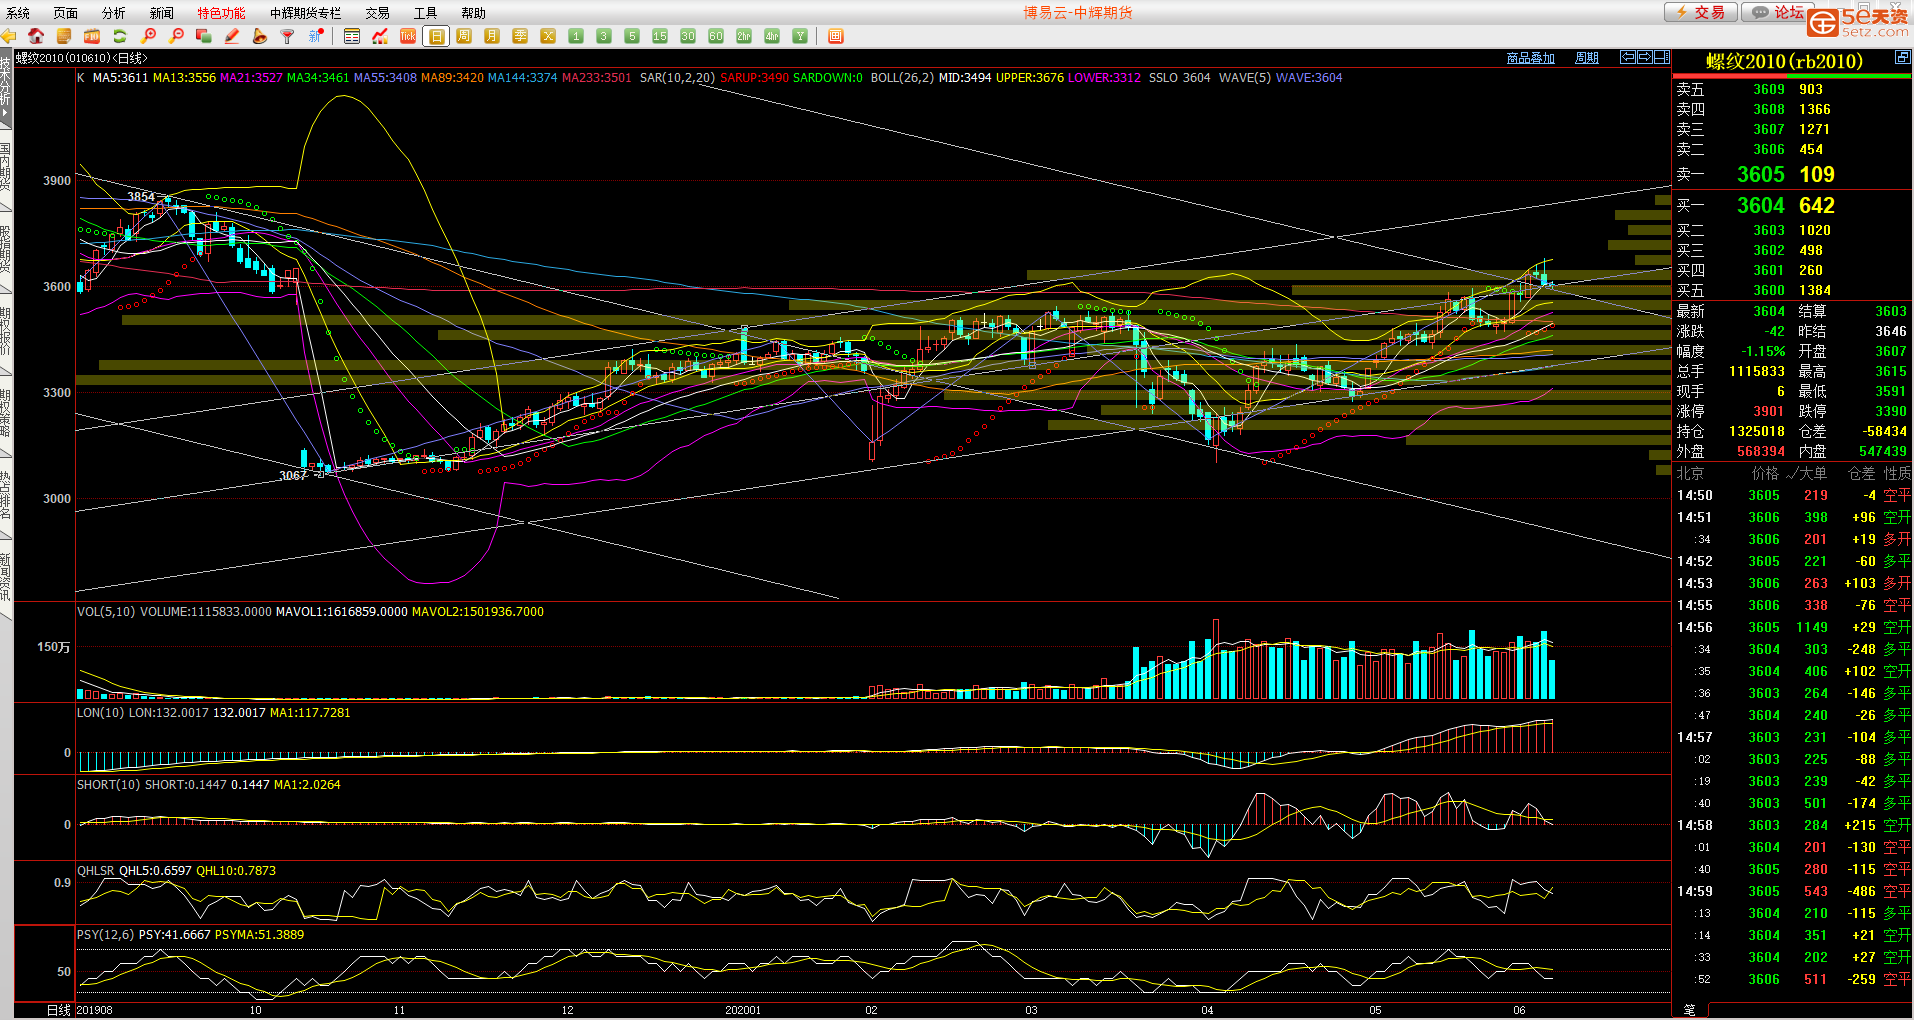Click the zoom in magnifier icon
The width and height of the screenshot is (1914, 1020).
(148, 36)
